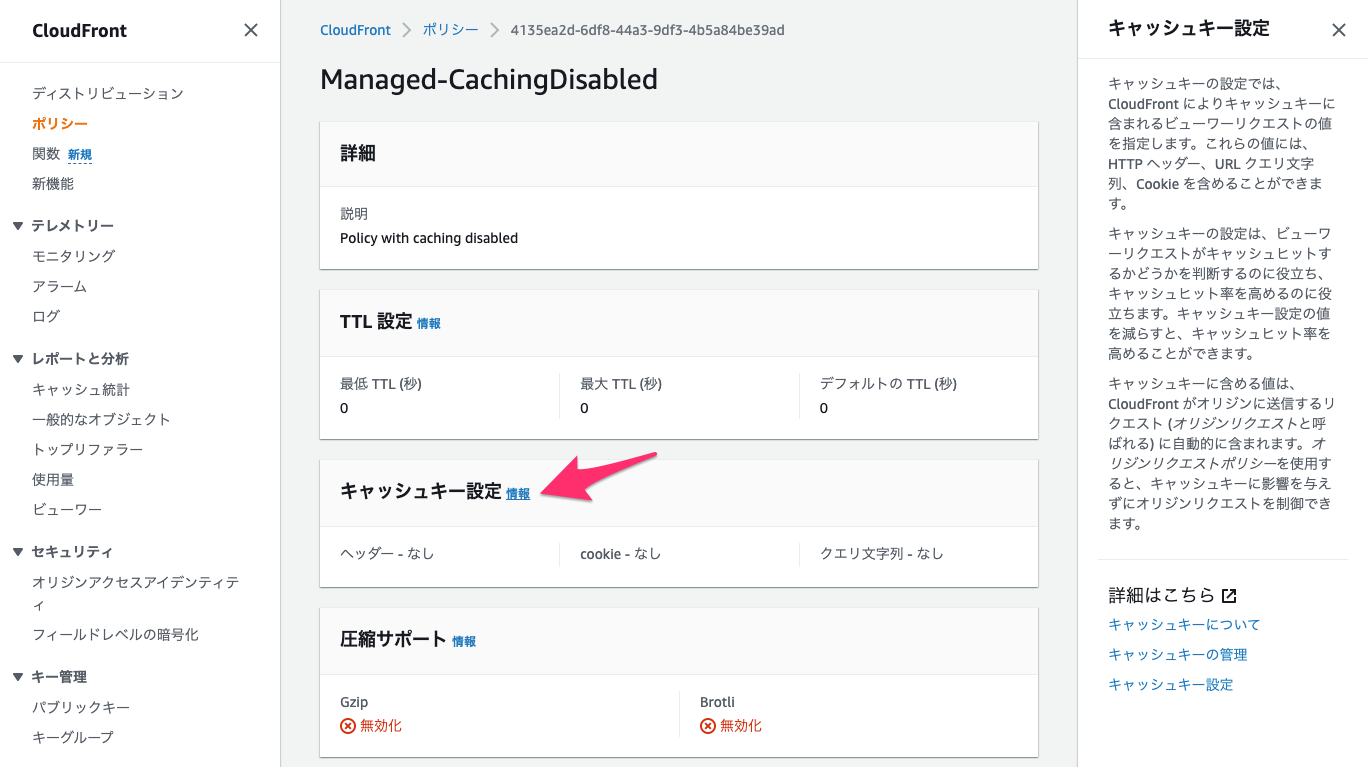
Task: Collapse the レポートと分析 section
Action: 18,358
